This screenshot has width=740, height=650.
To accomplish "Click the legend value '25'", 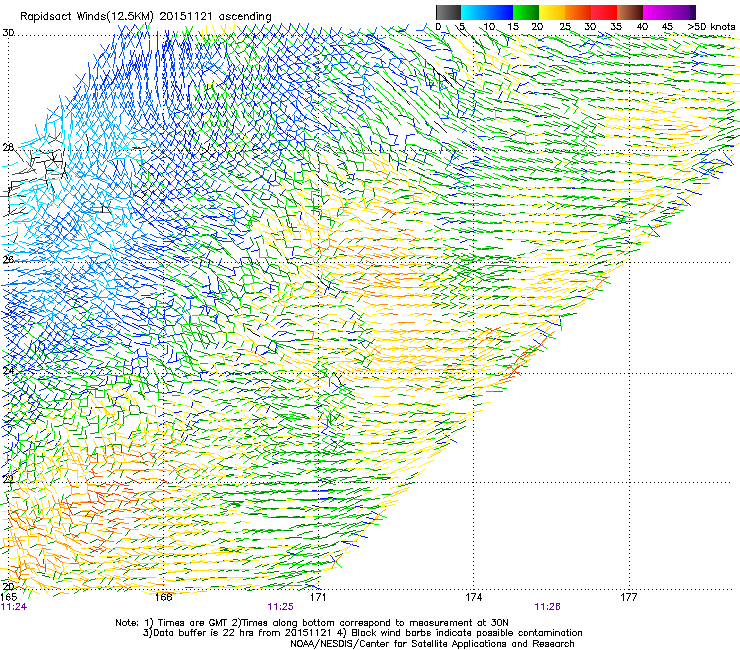I will [565, 27].
